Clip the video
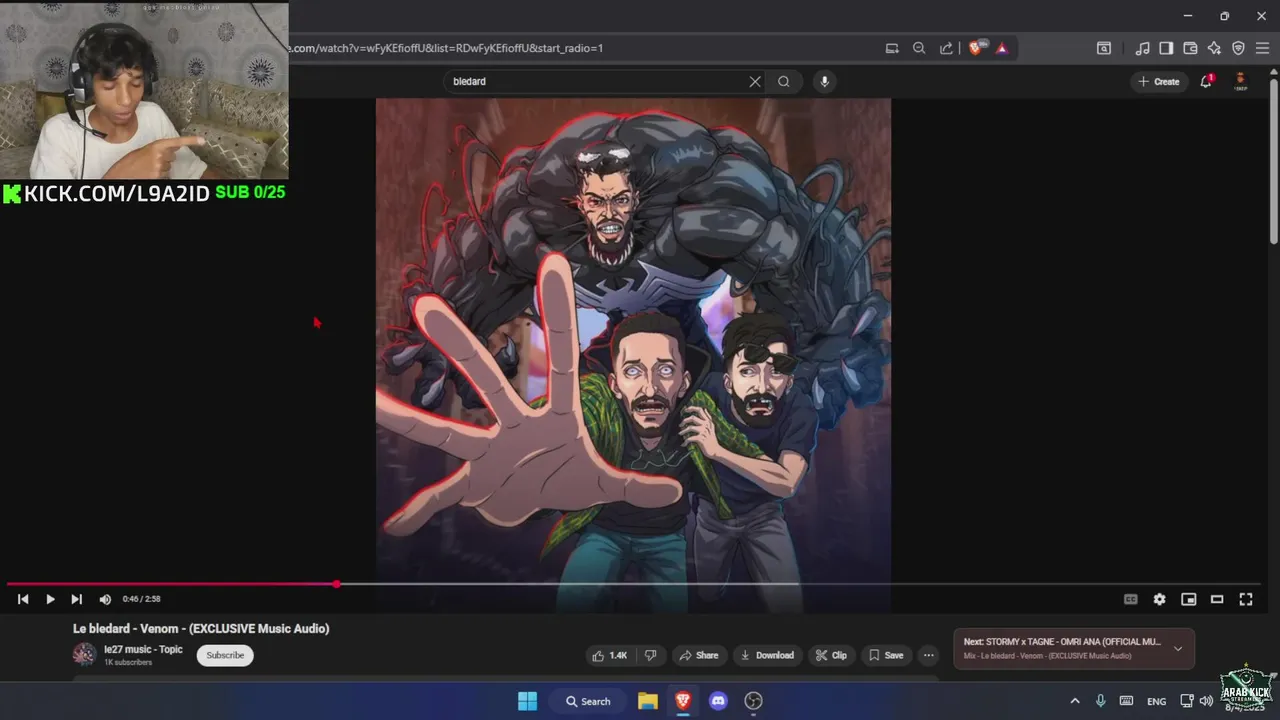 pos(830,655)
